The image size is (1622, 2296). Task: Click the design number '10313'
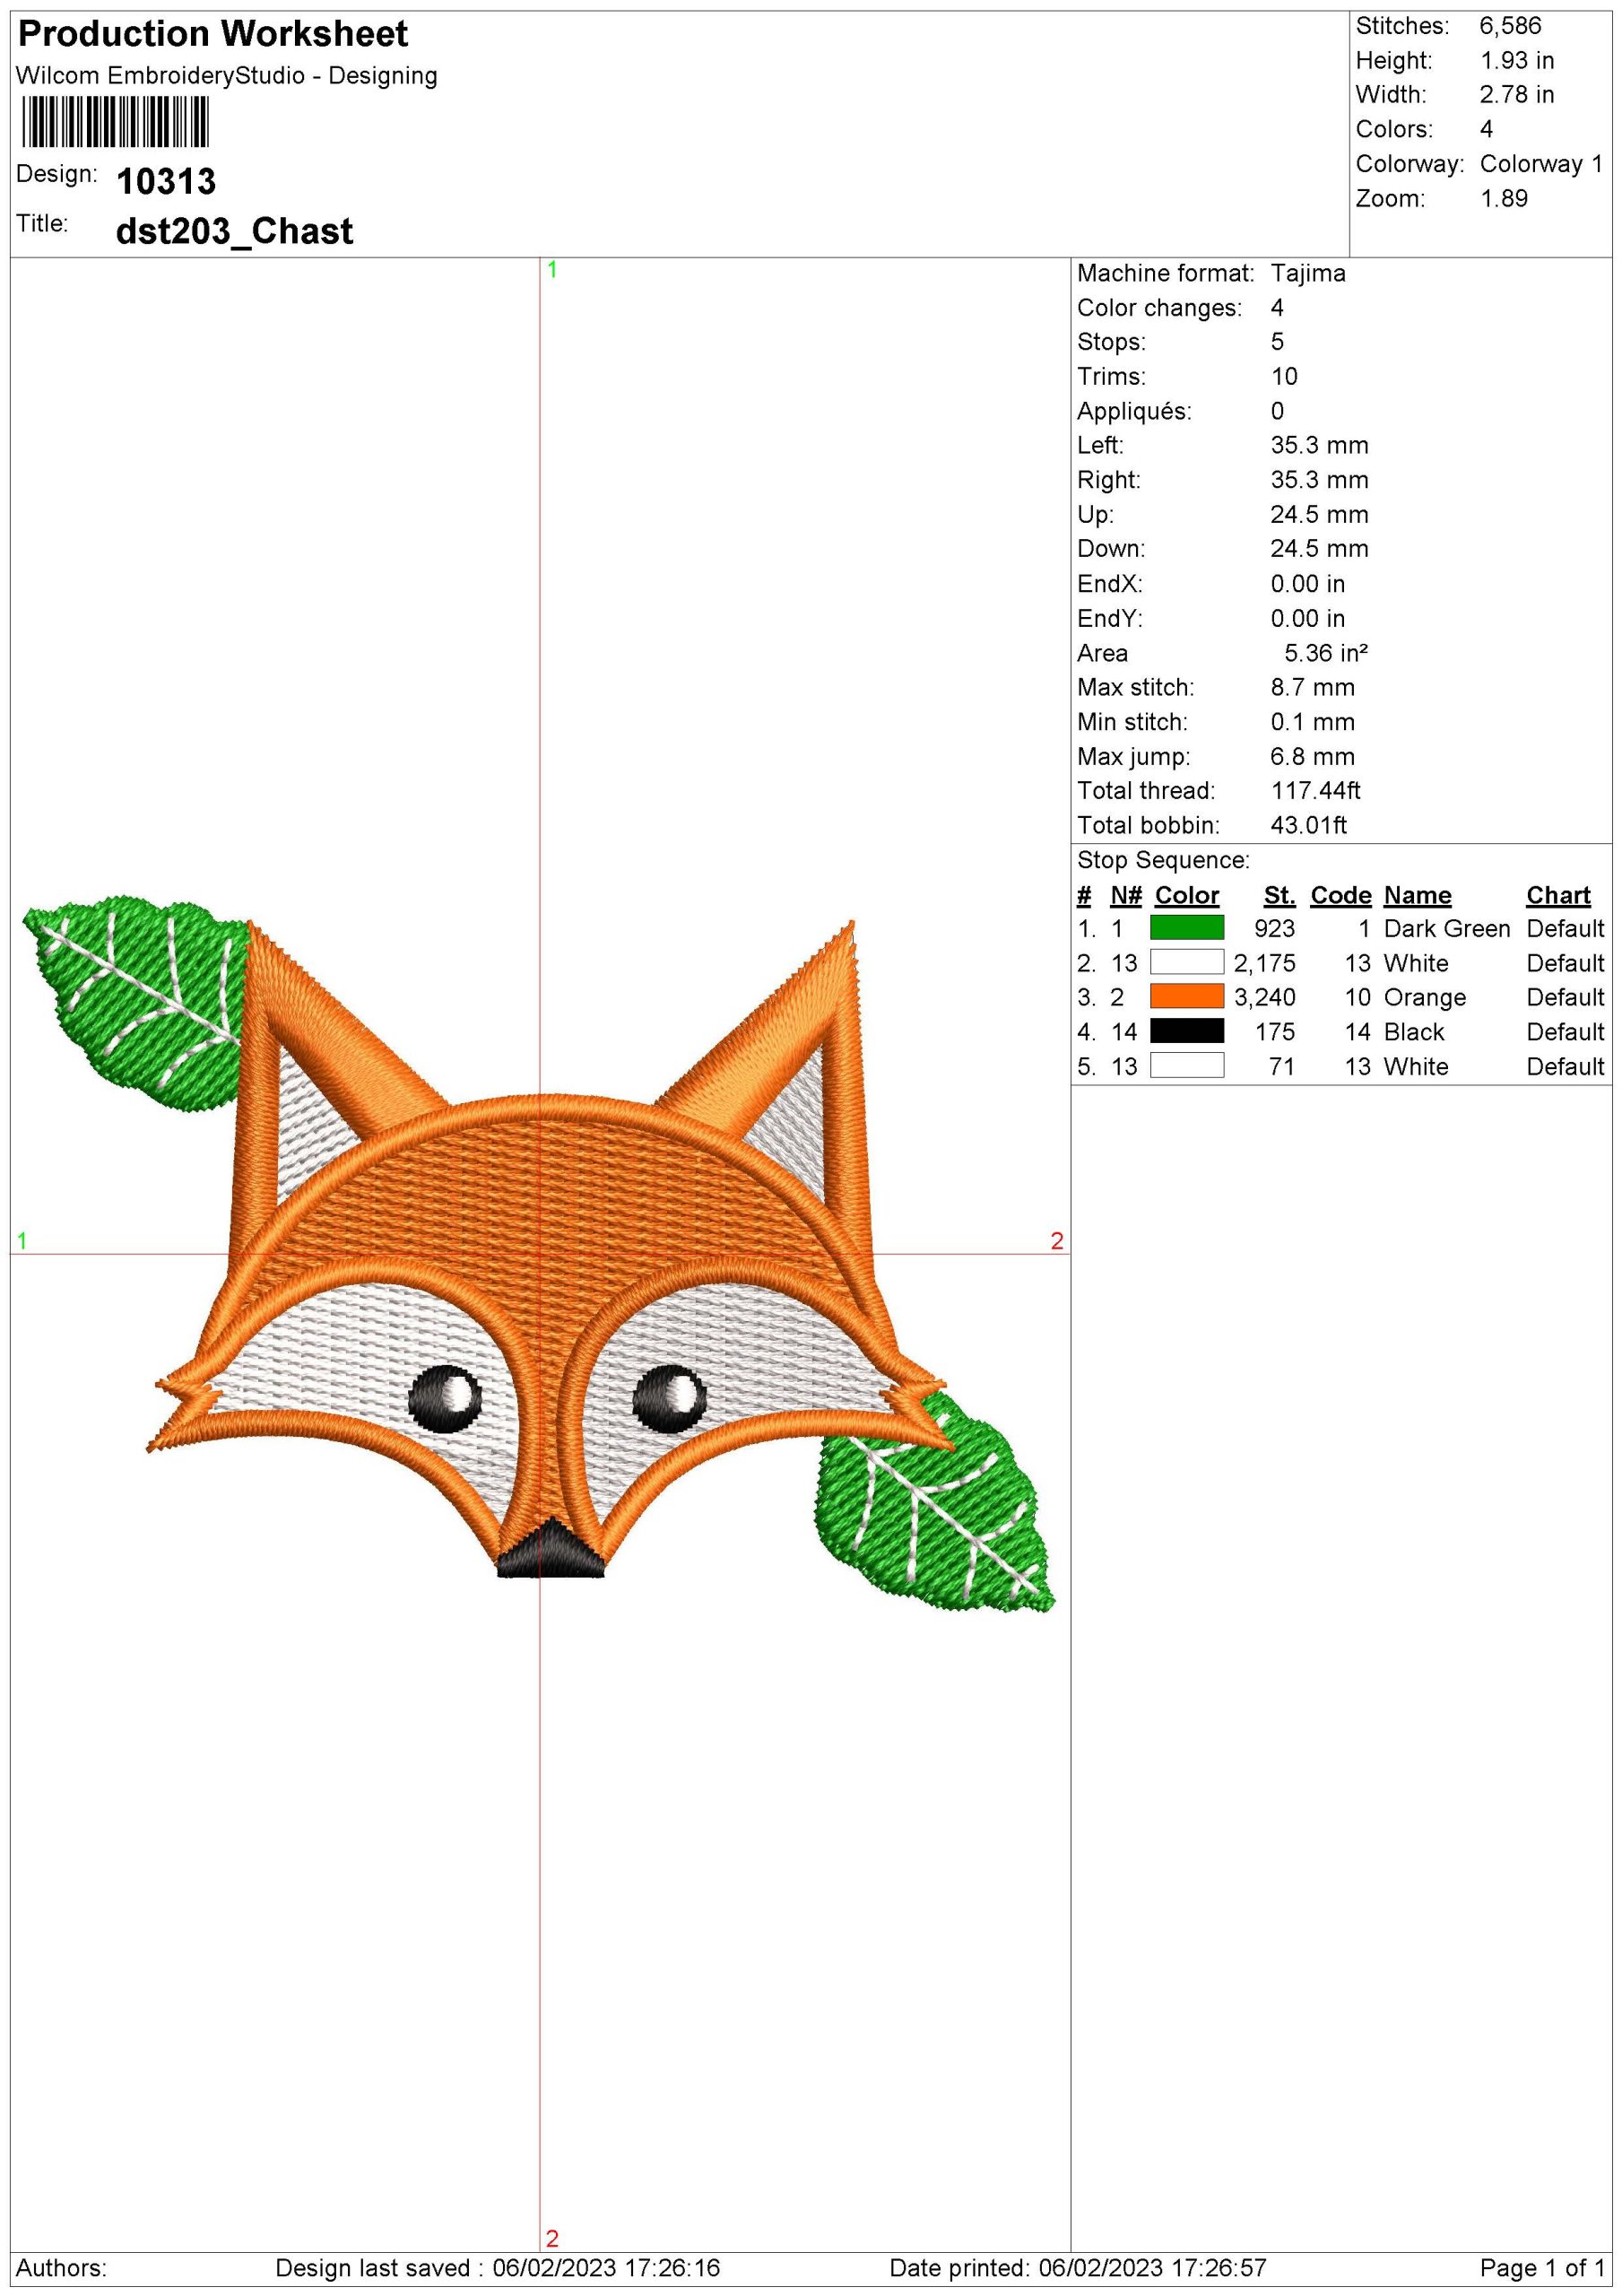(166, 182)
